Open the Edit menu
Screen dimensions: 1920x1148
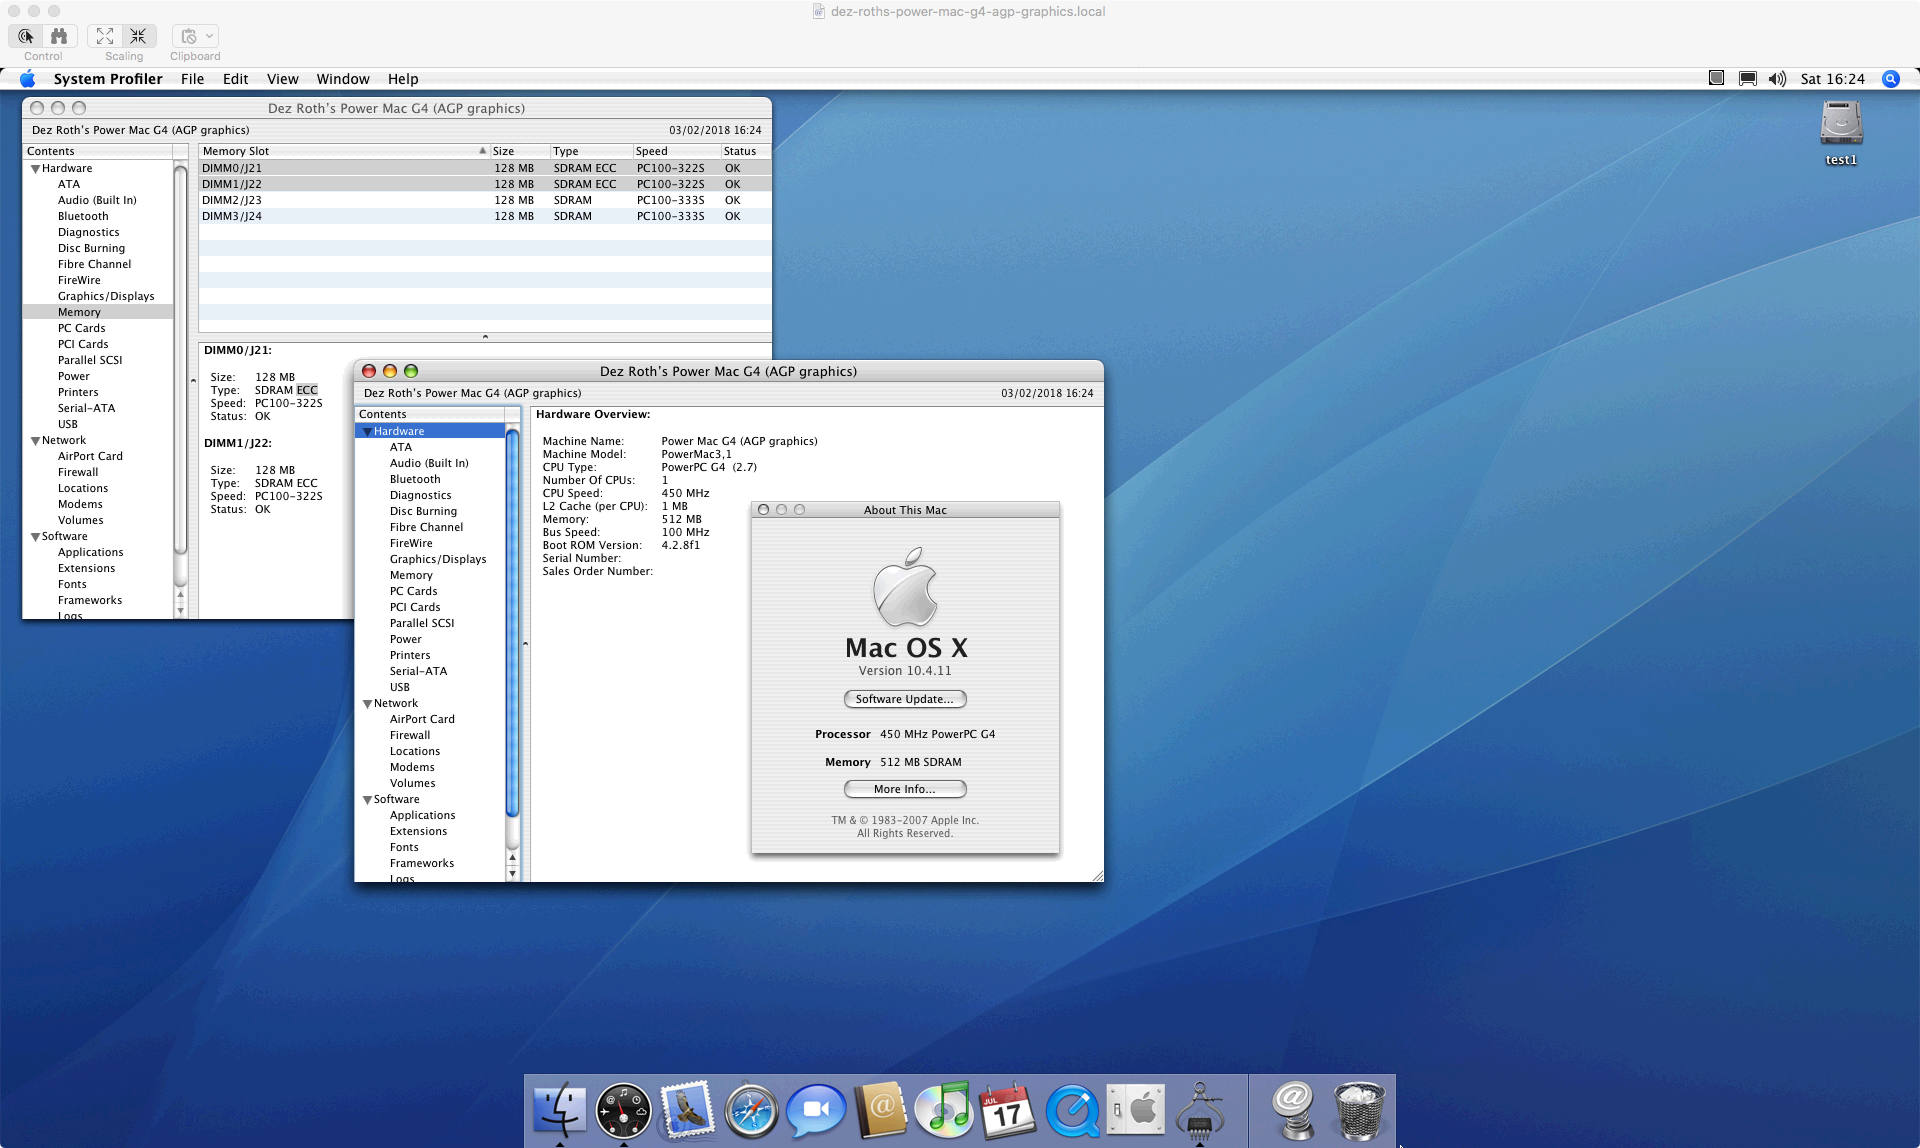235,79
